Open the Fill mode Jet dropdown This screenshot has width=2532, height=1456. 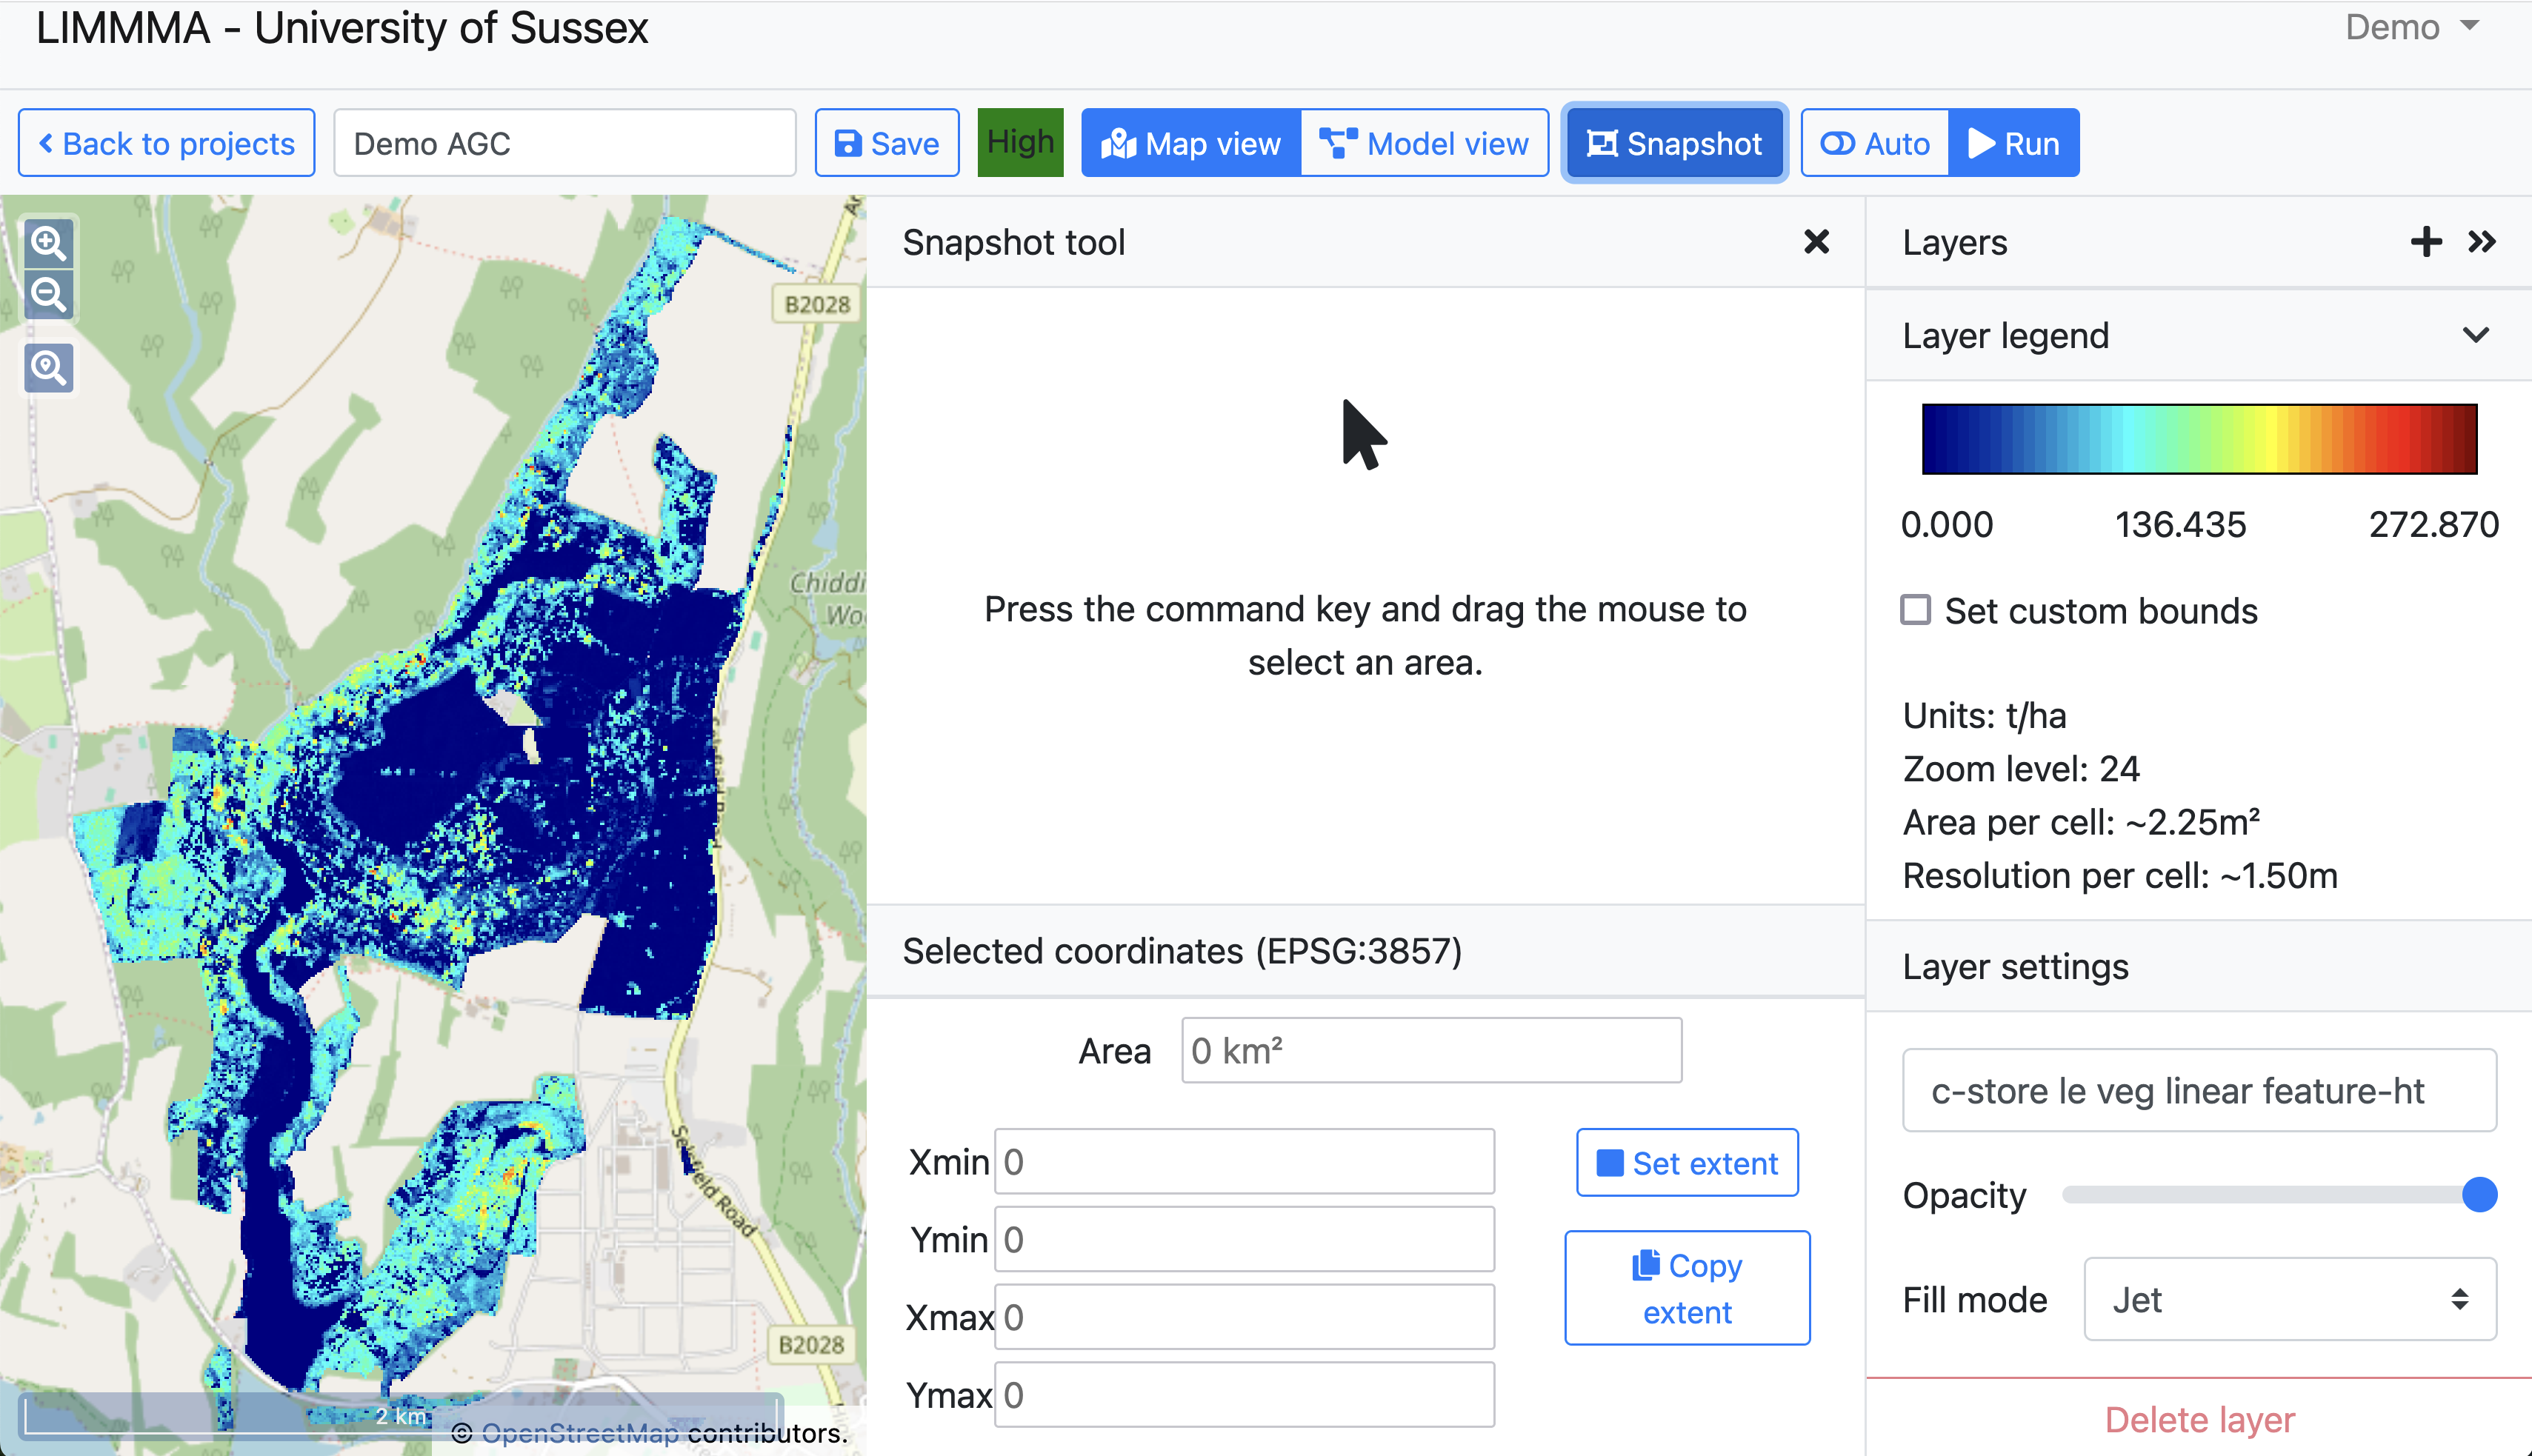point(2289,1299)
